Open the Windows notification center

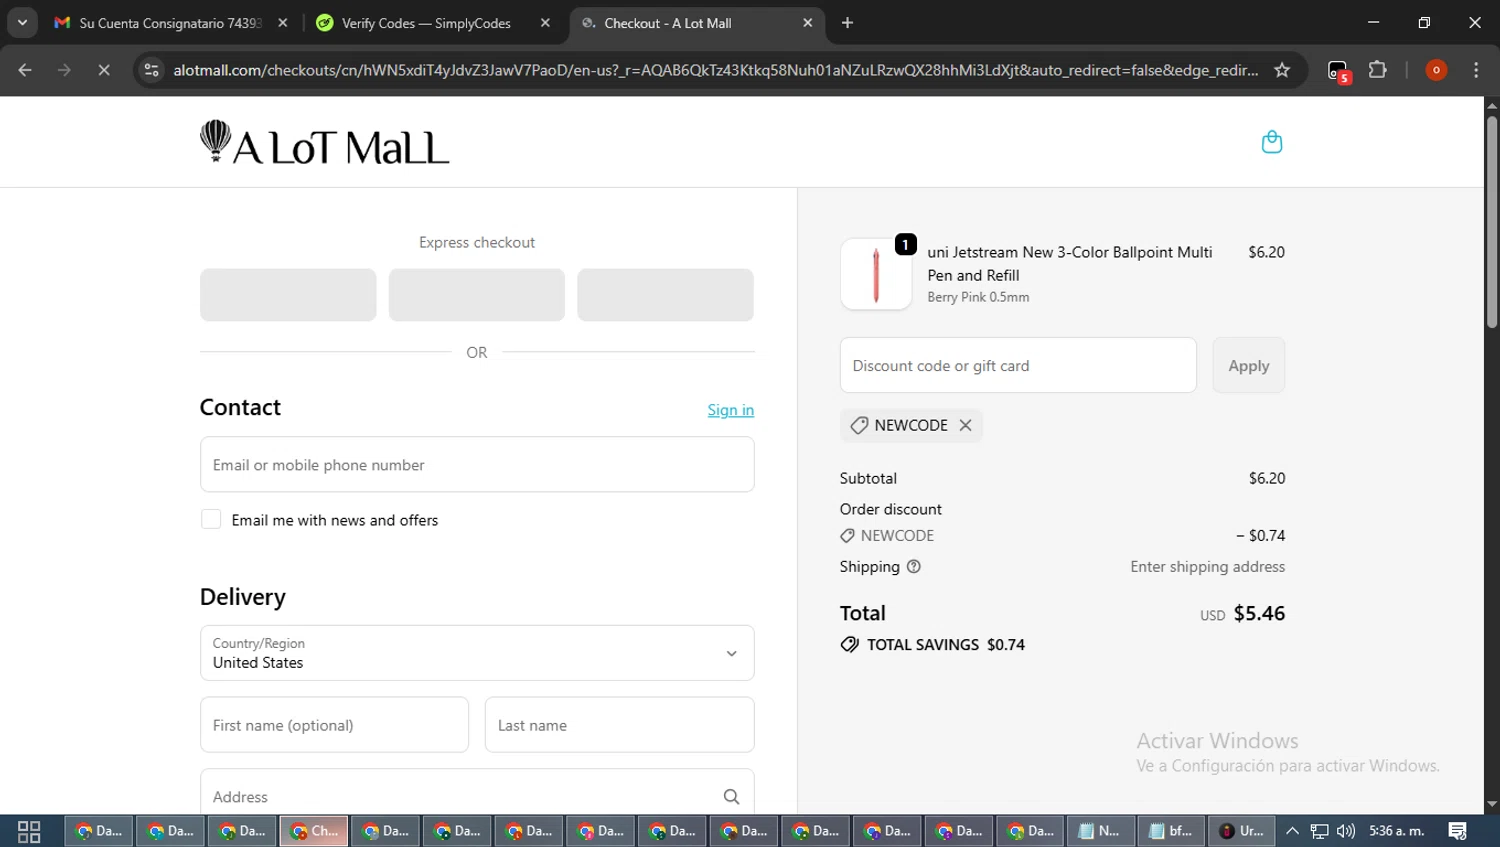[1457, 831]
